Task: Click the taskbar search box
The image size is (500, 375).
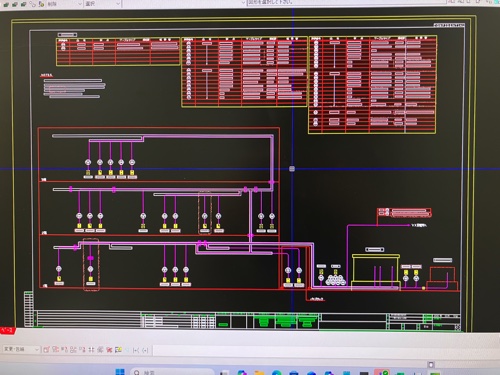Action: coord(172,372)
